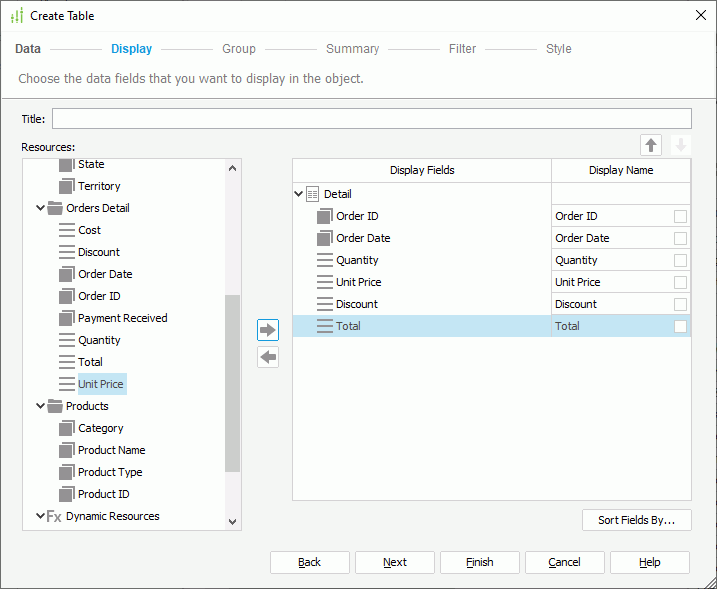Screen dimensions: 717x589
Task: Click the Category field icon
Action: click(x=67, y=428)
